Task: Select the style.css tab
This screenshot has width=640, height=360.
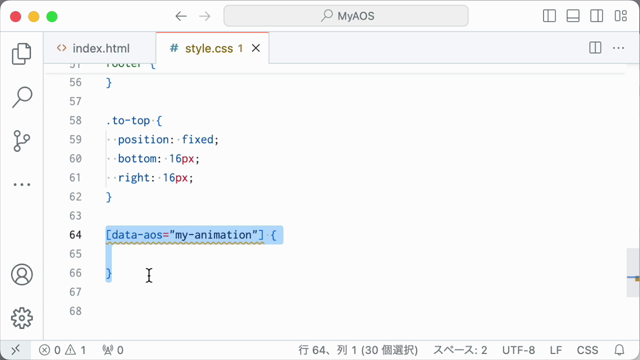Action: (x=209, y=49)
